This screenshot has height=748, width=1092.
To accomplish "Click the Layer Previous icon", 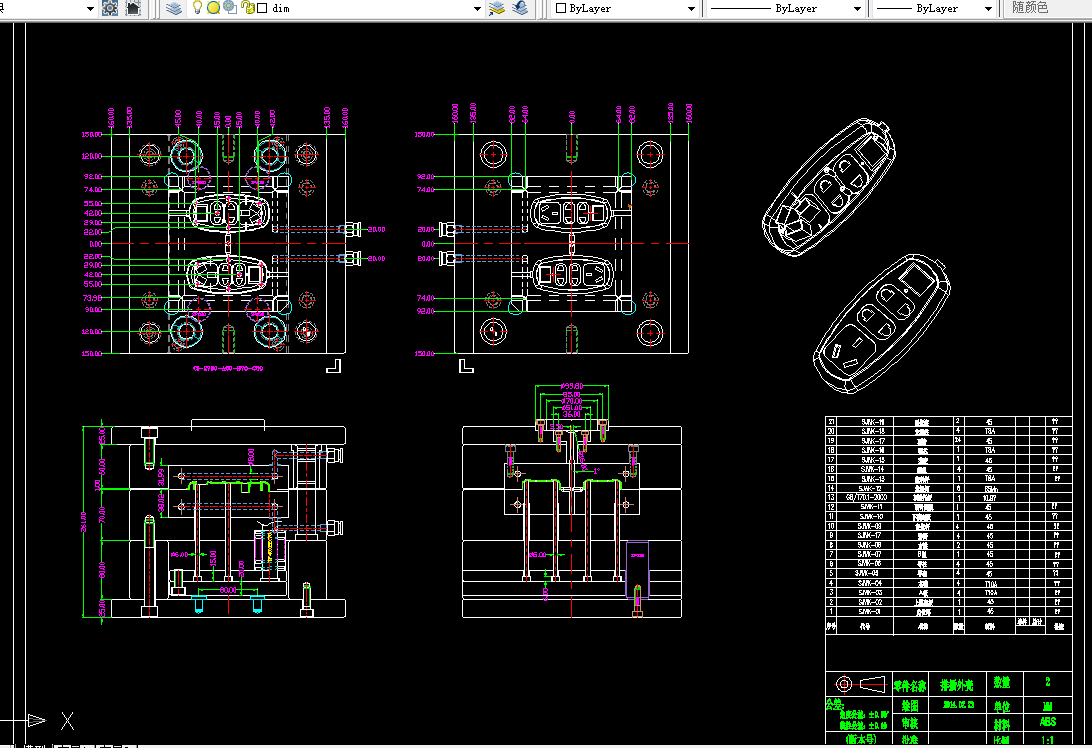I will pyautogui.click(x=520, y=8).
